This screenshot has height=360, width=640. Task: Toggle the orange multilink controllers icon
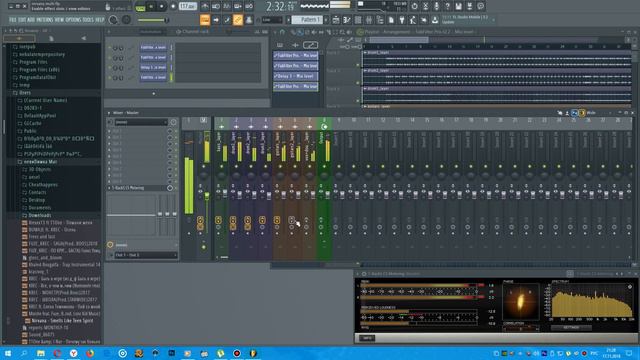(x=238, y=20)
